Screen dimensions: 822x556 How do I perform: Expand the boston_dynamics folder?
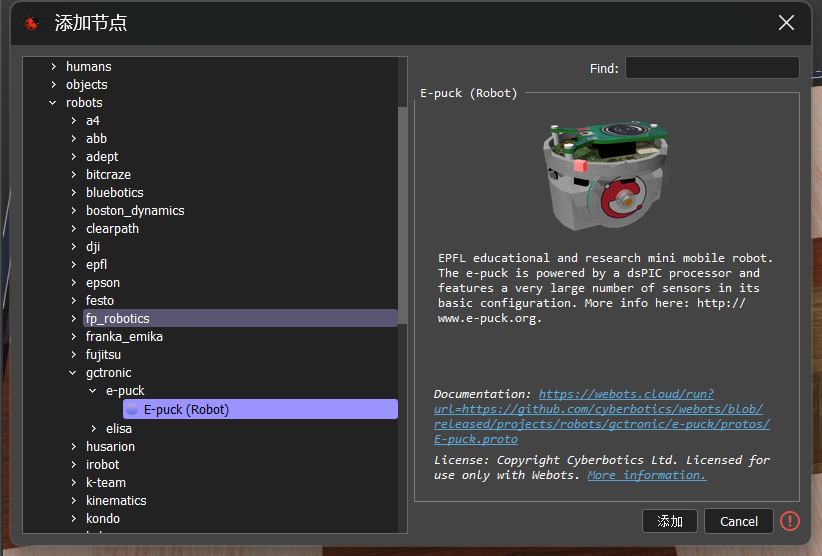73,211
